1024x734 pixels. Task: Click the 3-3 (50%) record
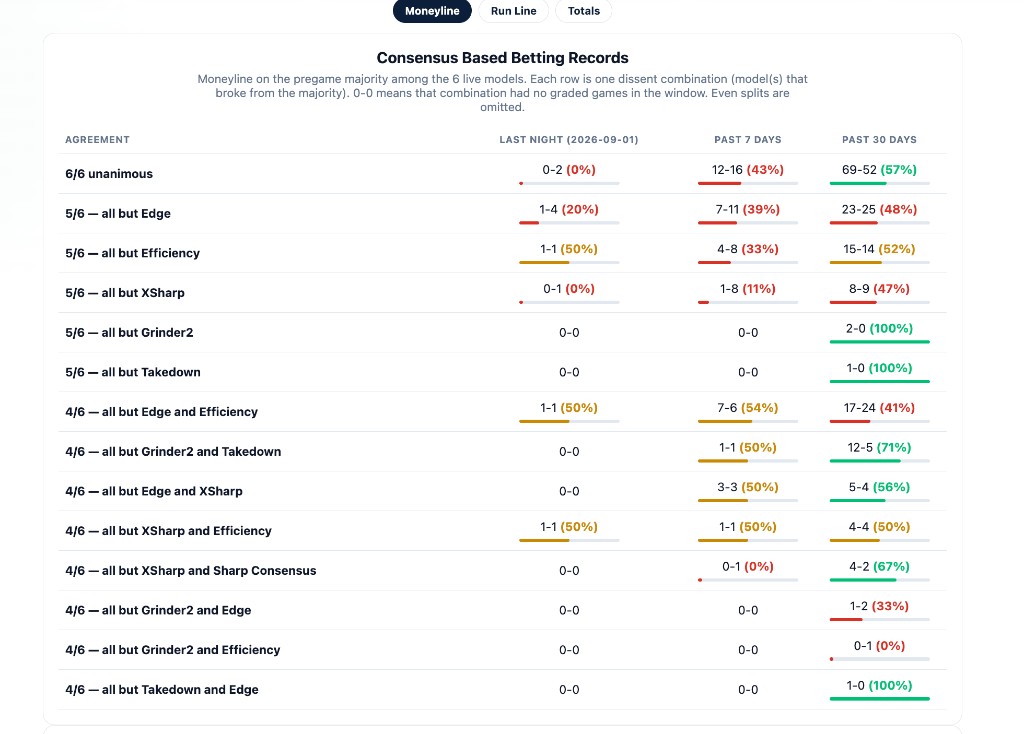(748, 487)
